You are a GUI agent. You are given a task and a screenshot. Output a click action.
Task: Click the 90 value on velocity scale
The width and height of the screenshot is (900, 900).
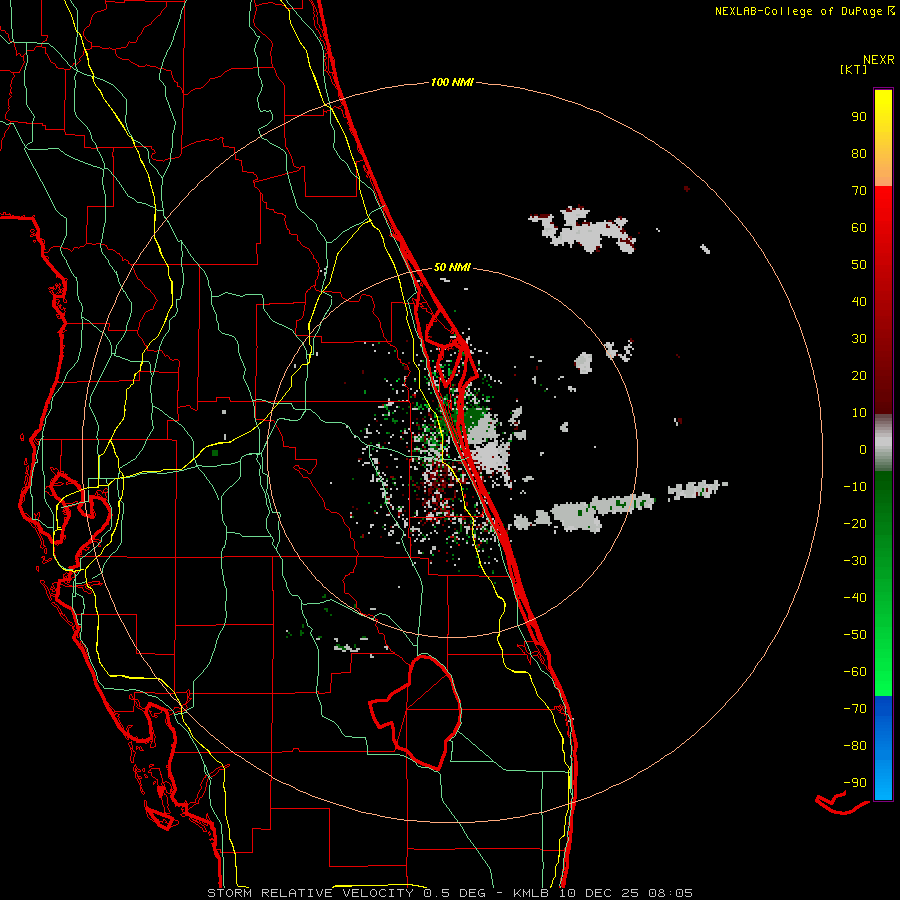point(859,117)
